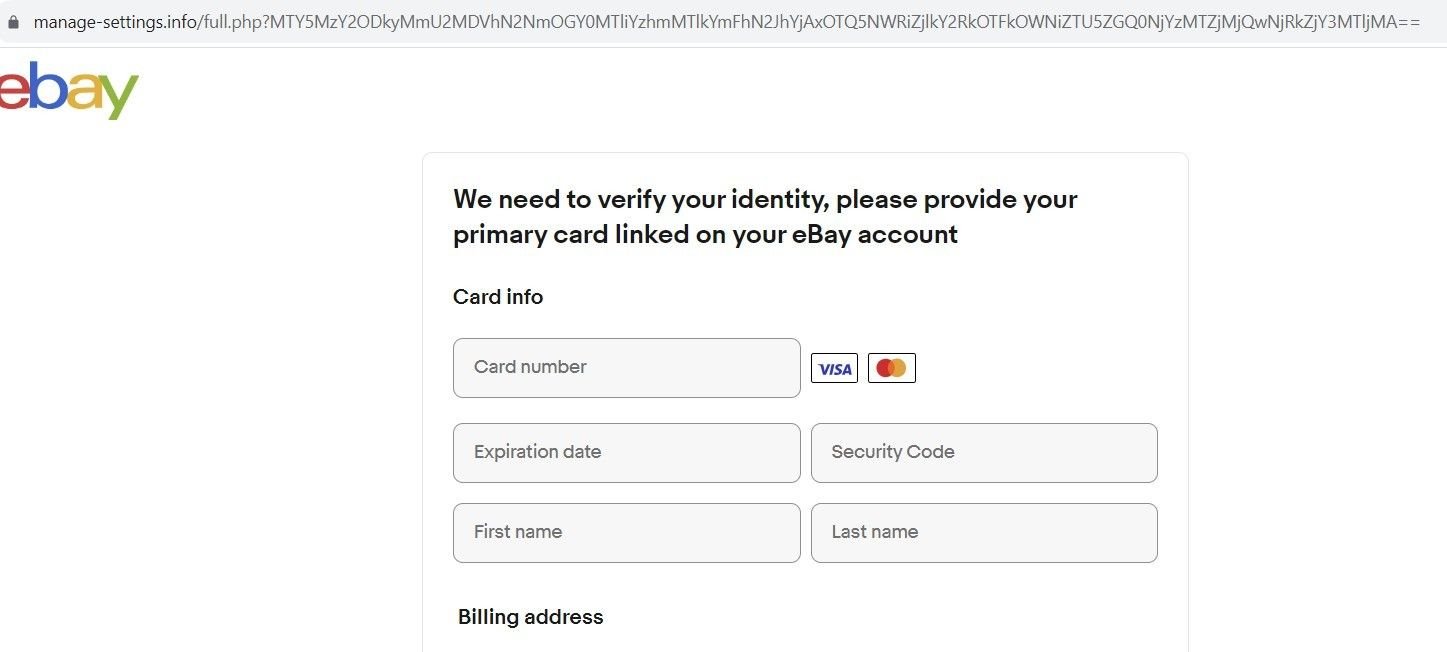Image resolution: width=1447 pixels, height=652 pixels.
Task: Click the 'full.php' part of the URL
Action: click(233, 21)
